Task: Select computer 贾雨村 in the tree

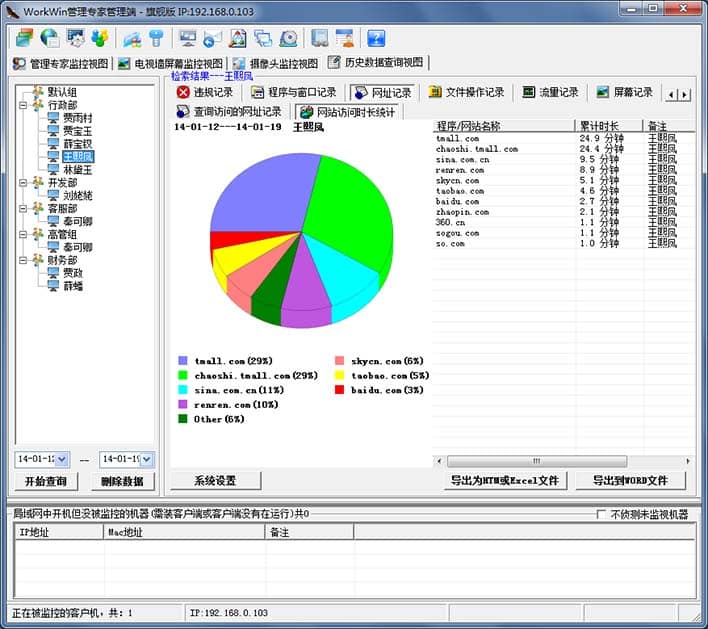Action: click(x=78, y=118)
